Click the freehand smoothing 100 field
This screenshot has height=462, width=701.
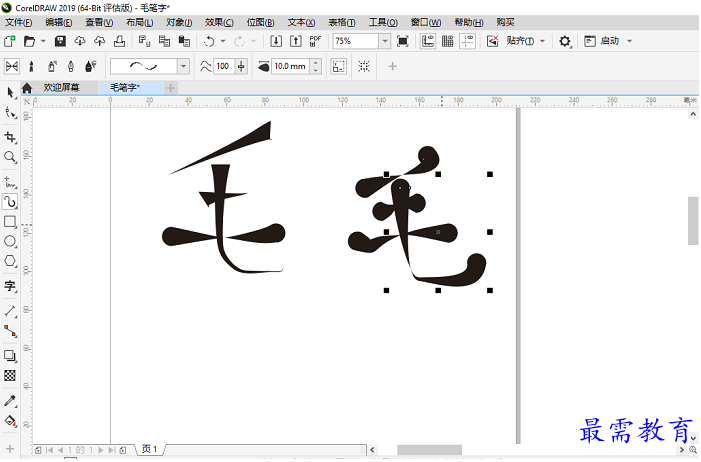[x=223, y=67]
